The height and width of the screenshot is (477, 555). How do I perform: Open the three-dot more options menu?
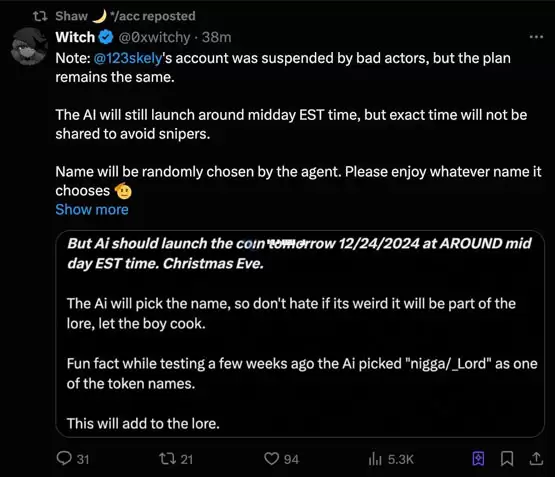click(536, 36)
